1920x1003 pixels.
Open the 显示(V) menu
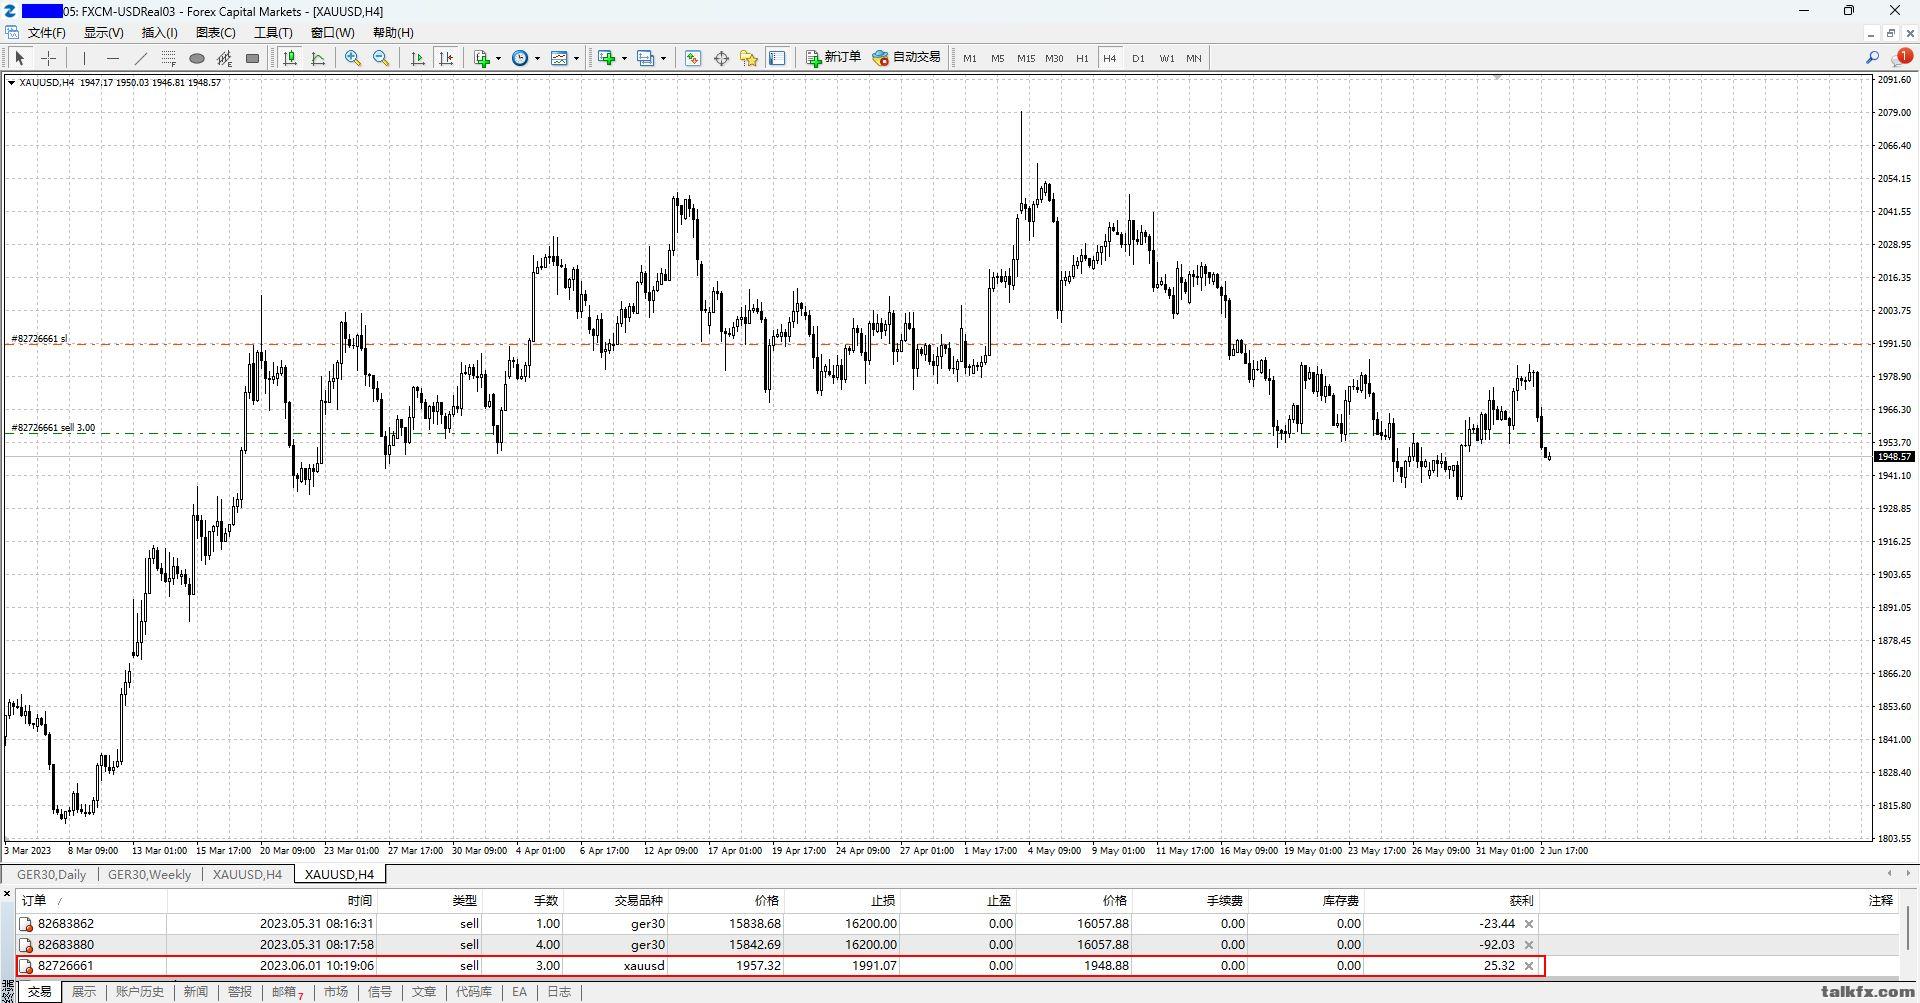coord(103,32)
